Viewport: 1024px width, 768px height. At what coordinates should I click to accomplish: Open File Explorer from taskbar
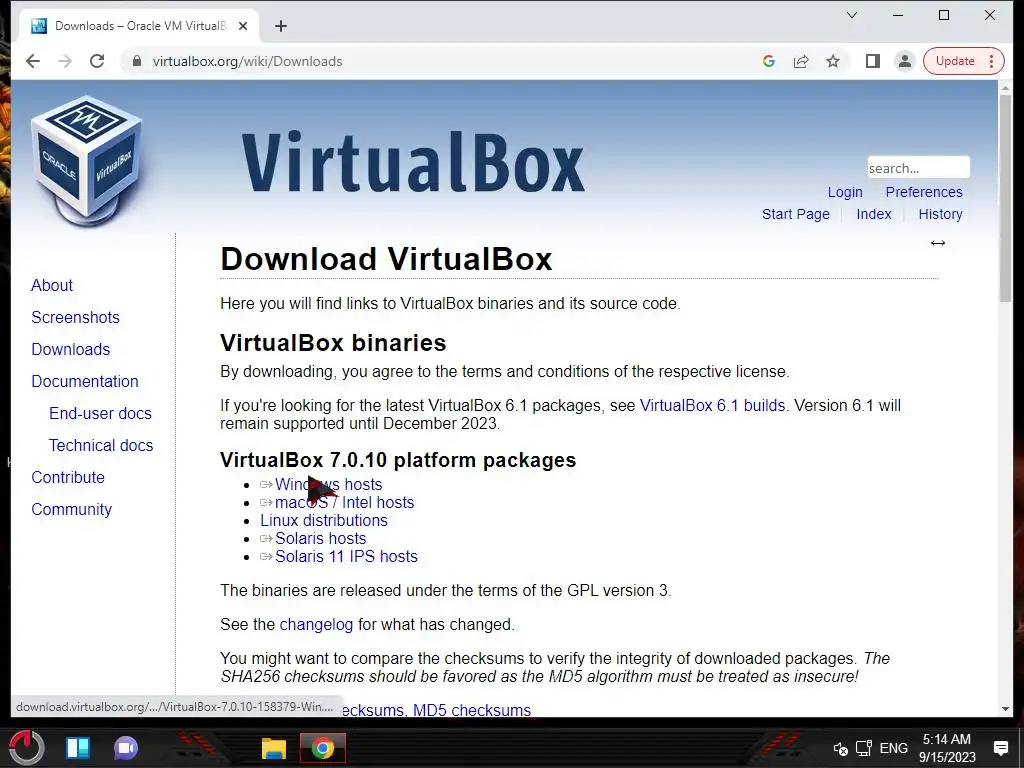tap(274, 748)
